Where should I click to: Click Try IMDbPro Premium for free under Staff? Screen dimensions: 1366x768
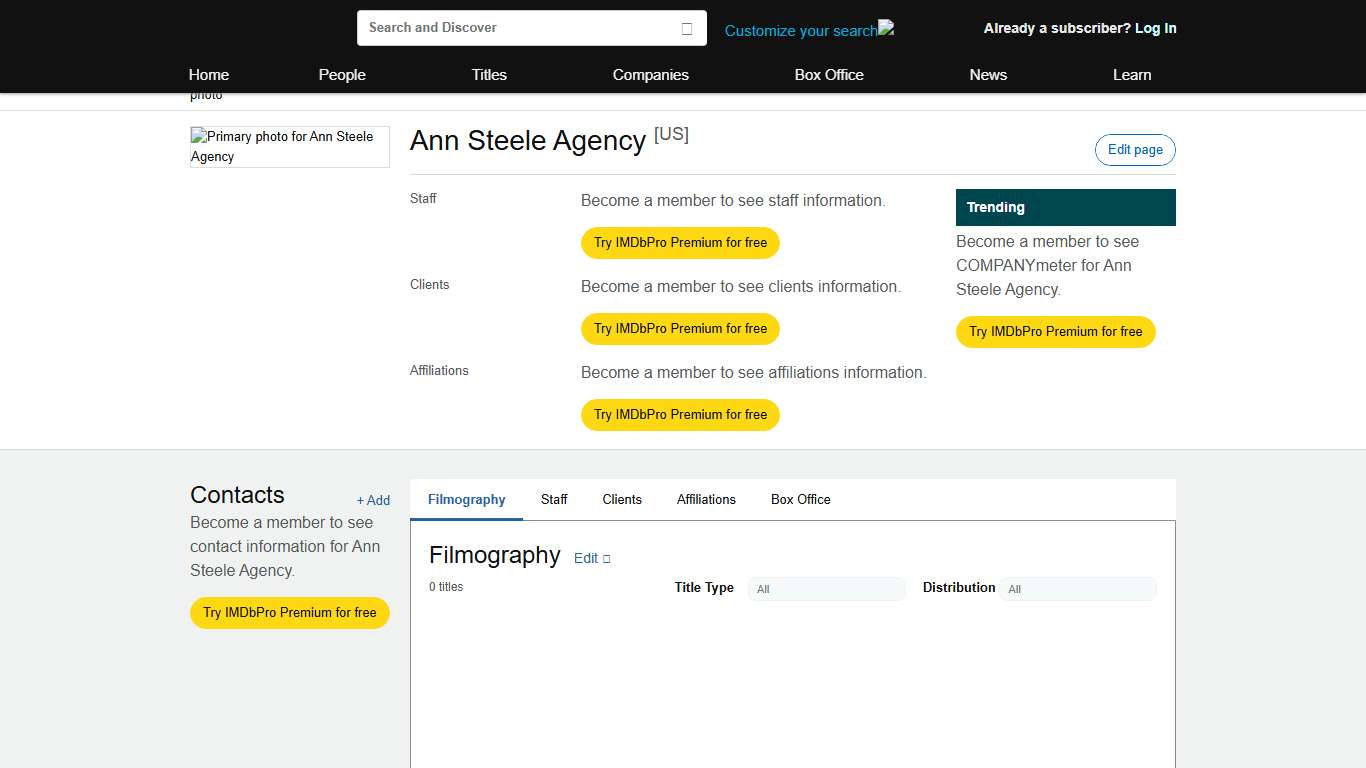pyautogui.click(x=680, y=242)
